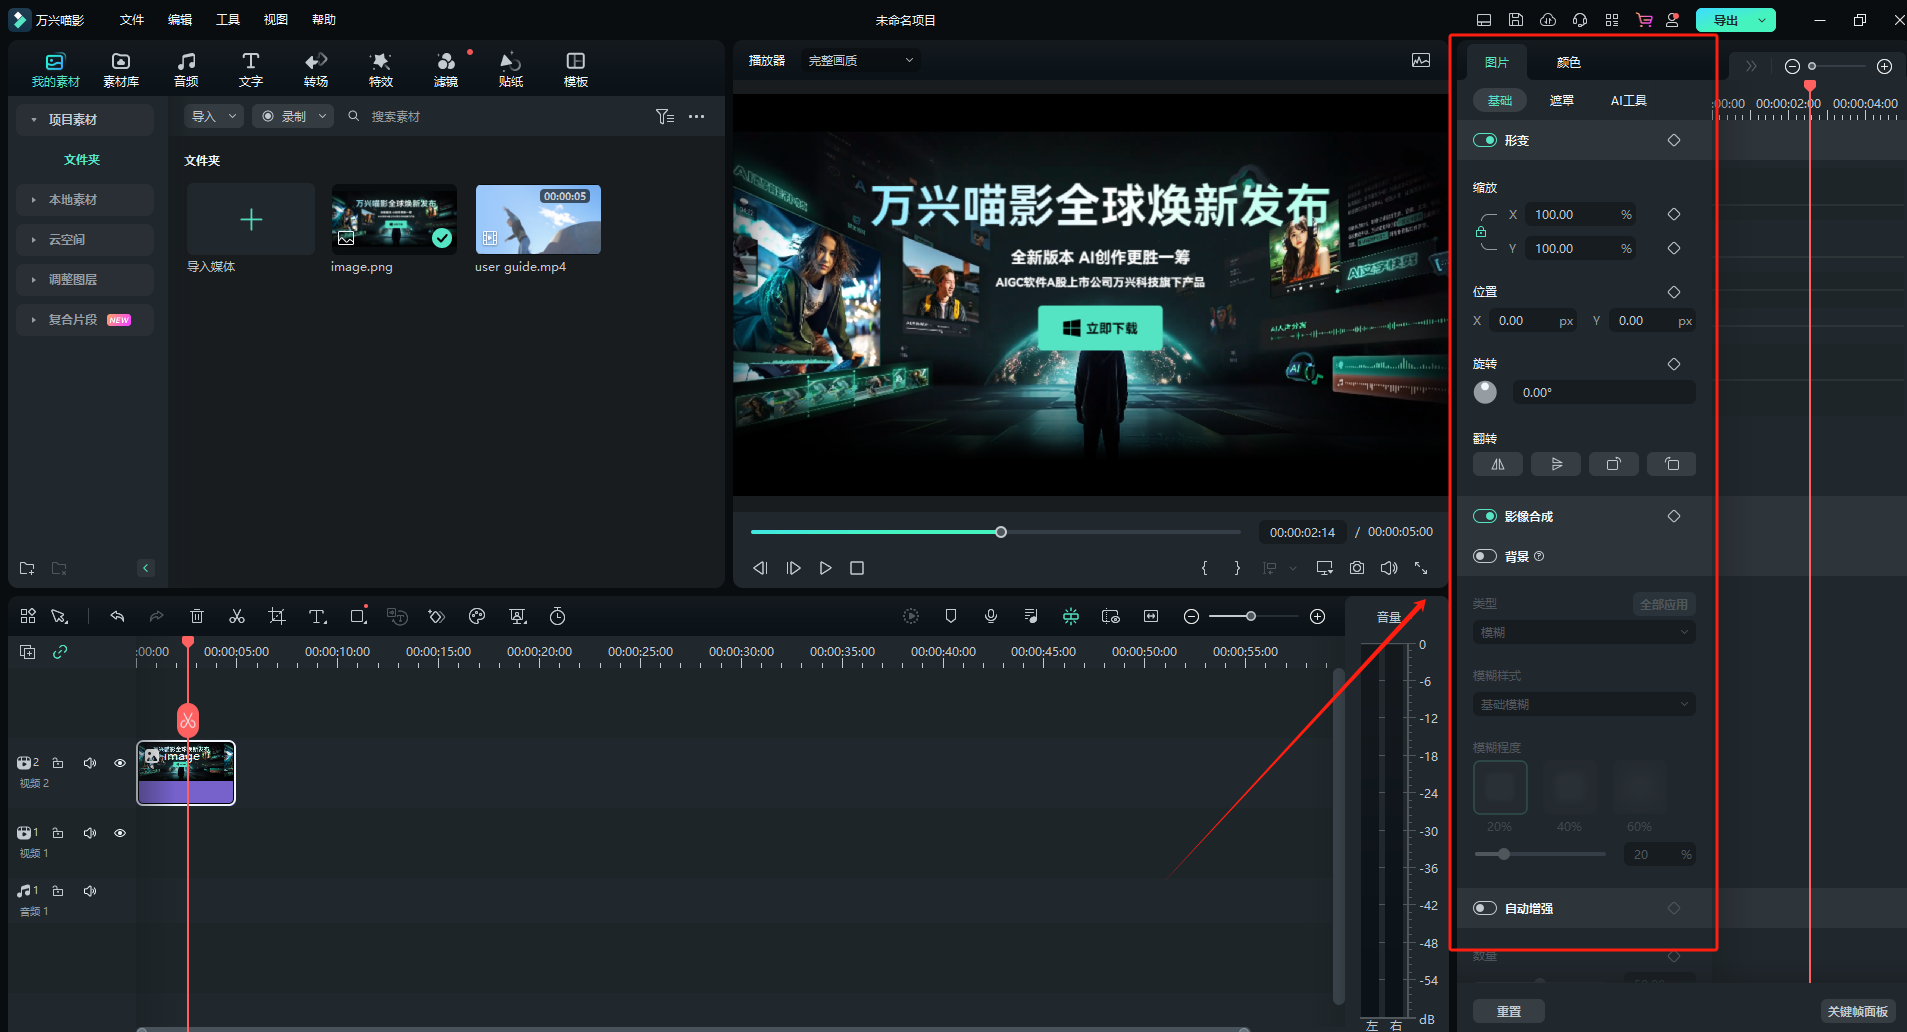Expand the 项目素材 tree item
The height and width of the screenshot is (1032, 1907).
click(x=85, y=120)
